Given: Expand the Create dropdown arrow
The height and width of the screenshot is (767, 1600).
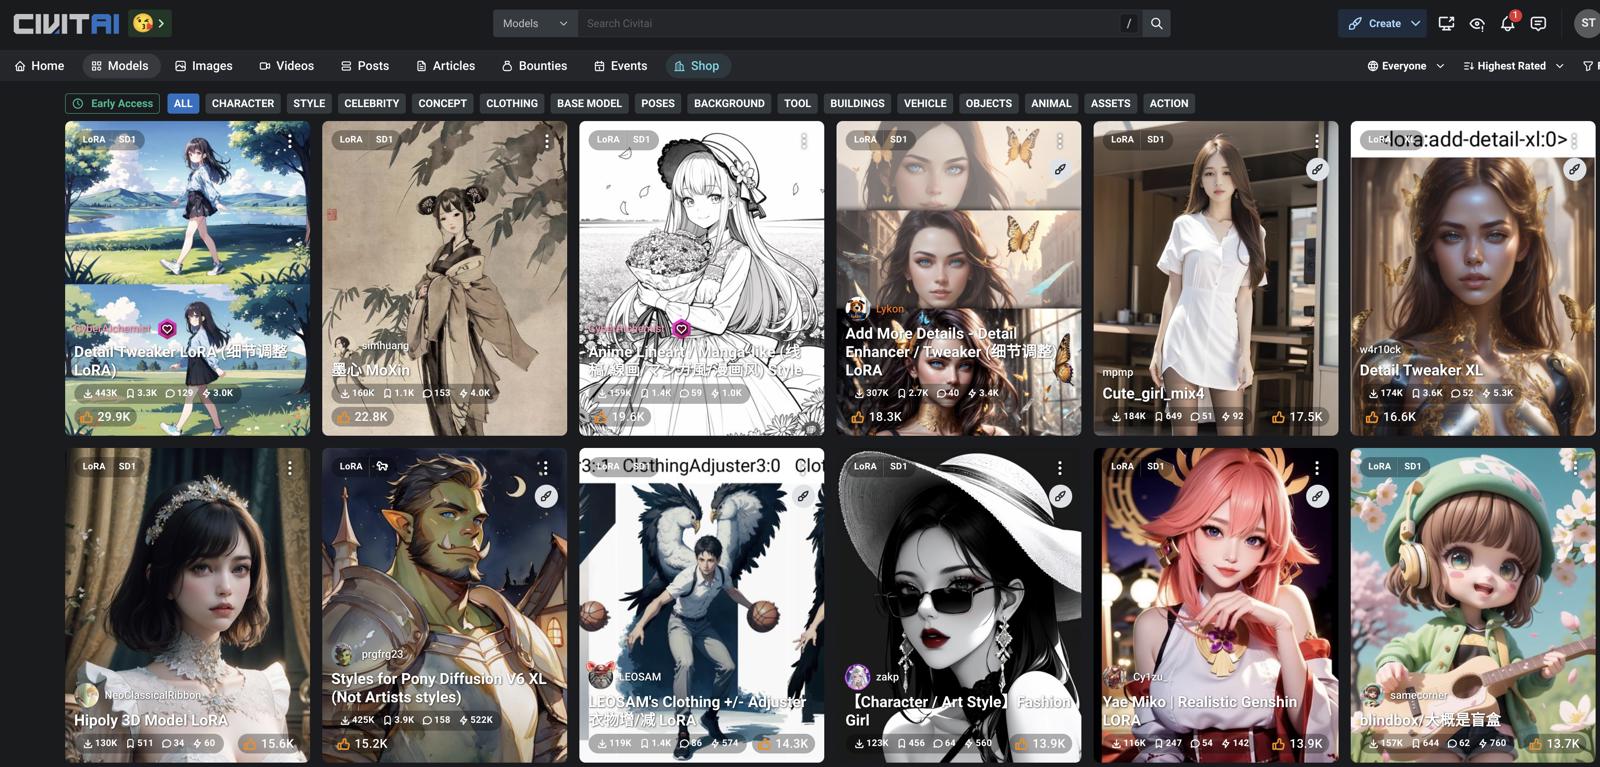Looking at the screenshot, I should (x=1415, y=23).
